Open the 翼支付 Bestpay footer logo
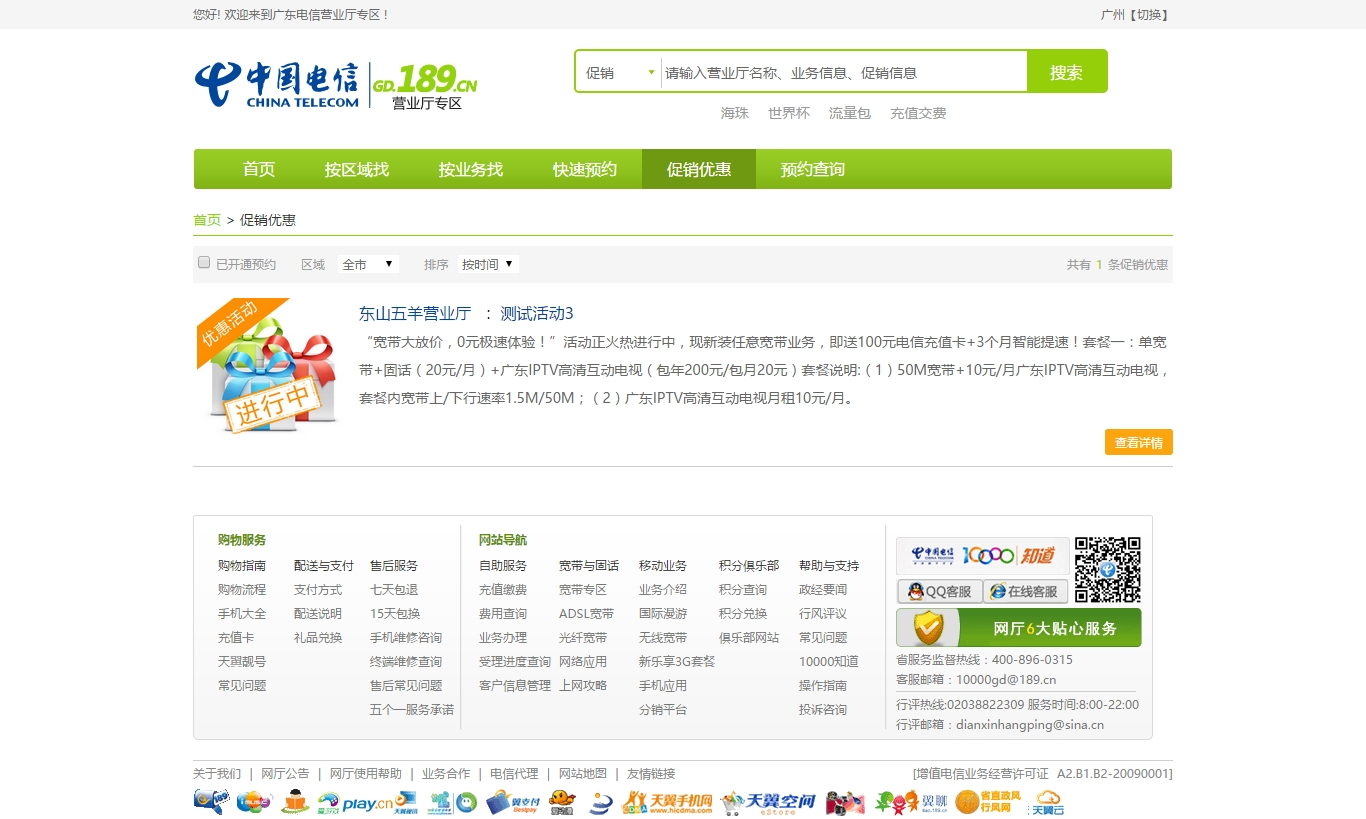The width and height of the screenshot is (1366, 819). tap(512, 803)
